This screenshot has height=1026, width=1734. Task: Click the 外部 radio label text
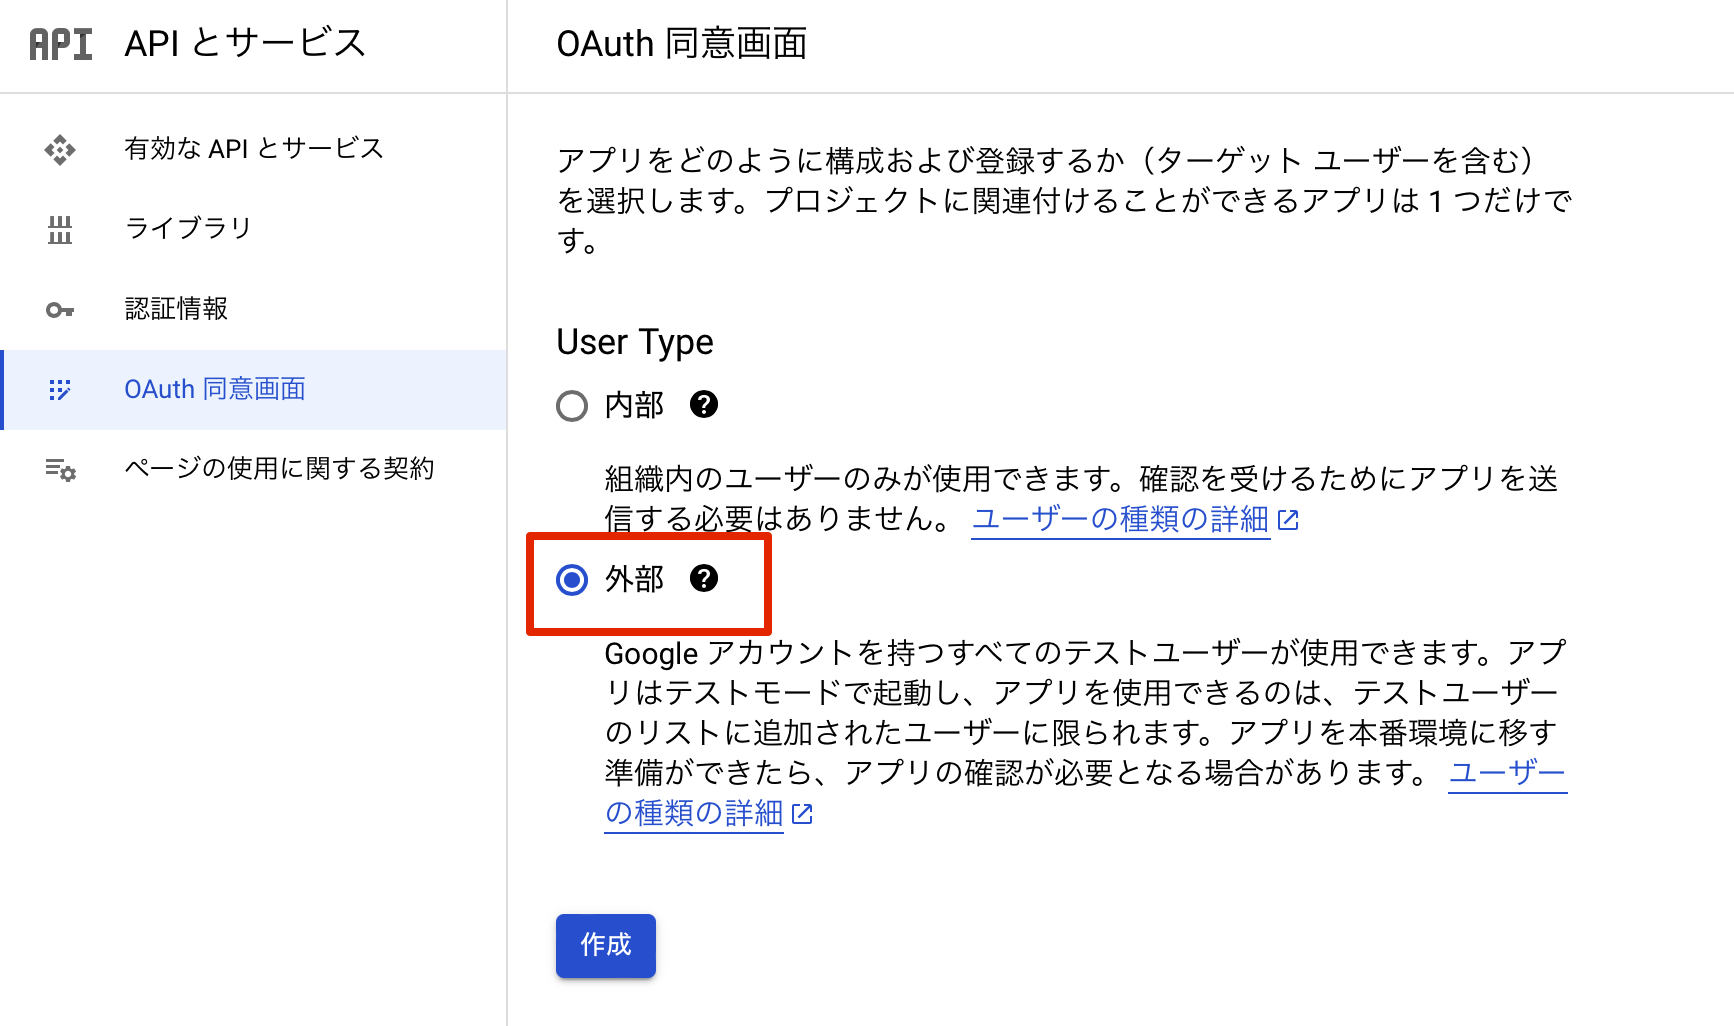634,579
